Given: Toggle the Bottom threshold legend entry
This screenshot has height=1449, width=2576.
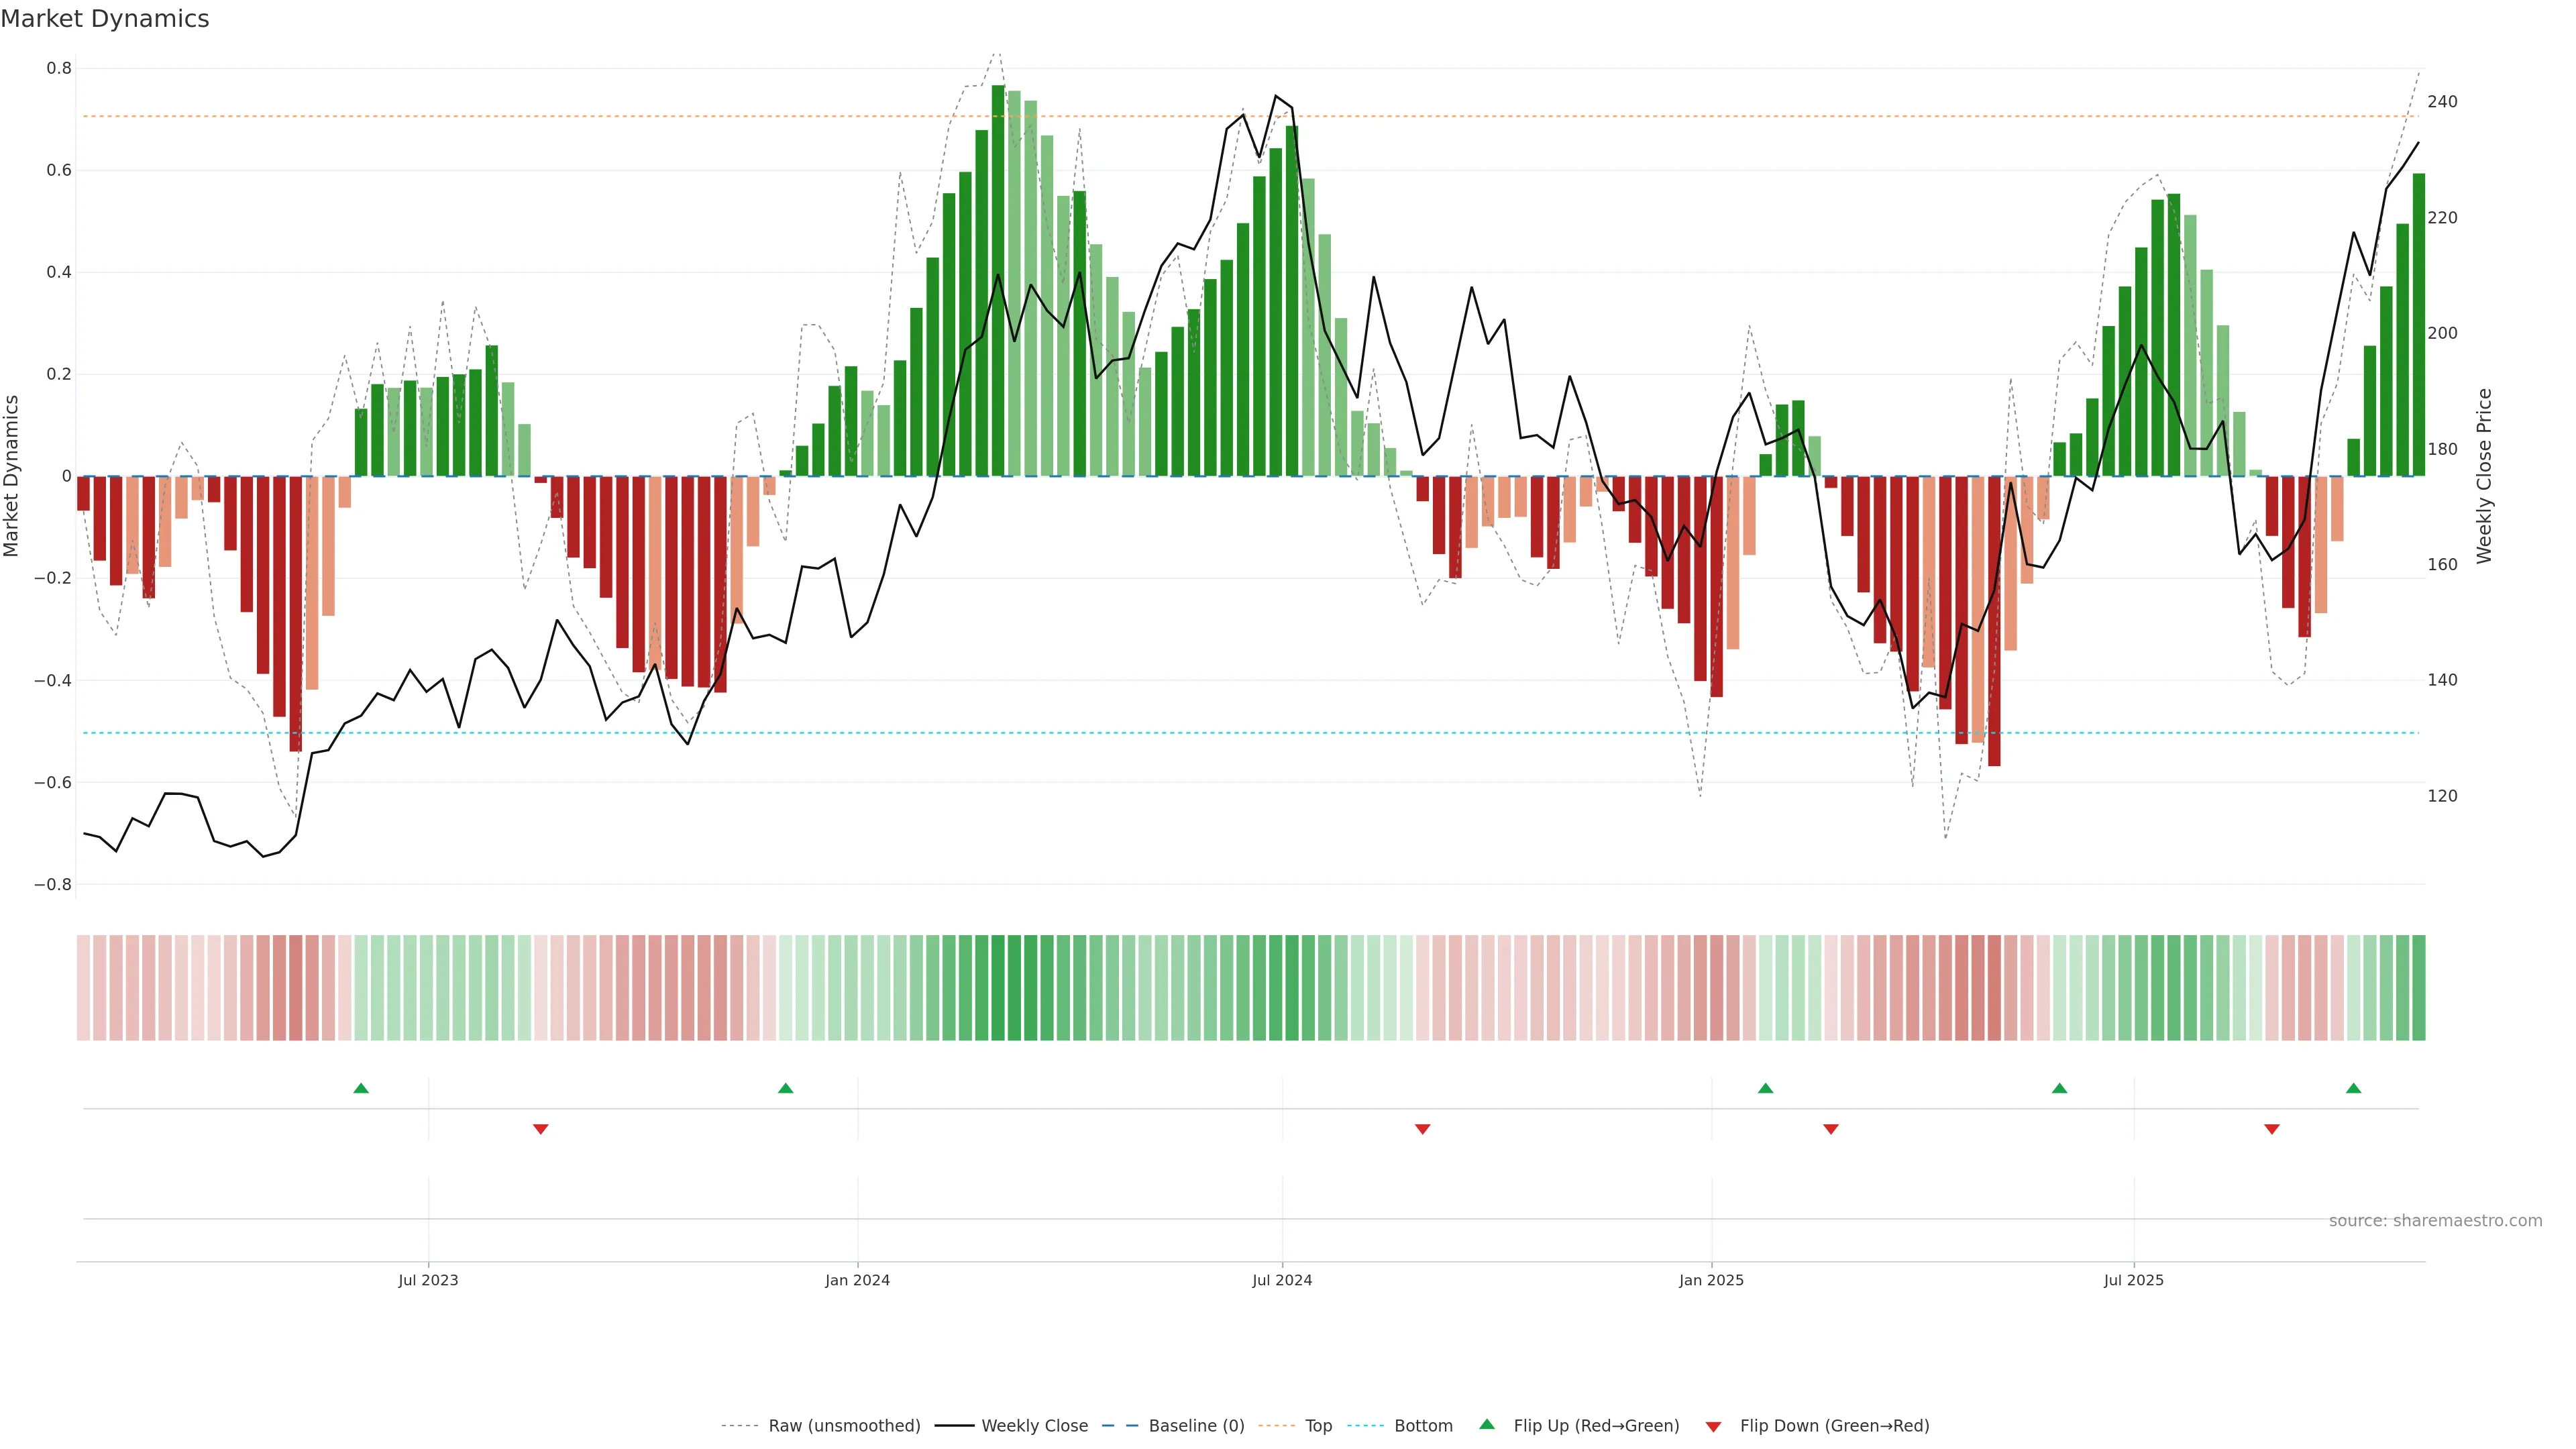Looking at the screenshot, I should 1423,1426.
